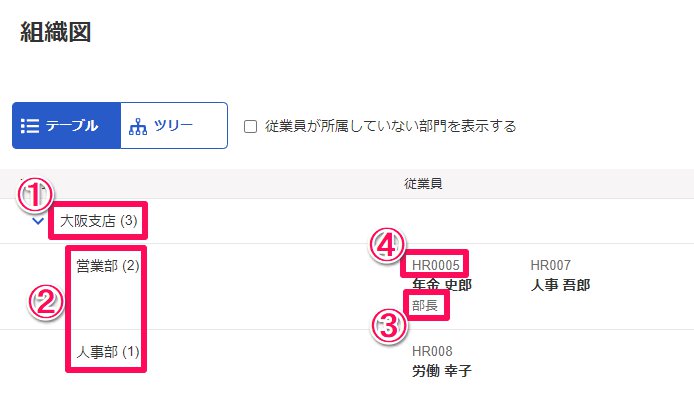The width and height of the screenshot is (694, 395).
Task: Open employee 年金 史郎
Action: (x=442, y=285)
